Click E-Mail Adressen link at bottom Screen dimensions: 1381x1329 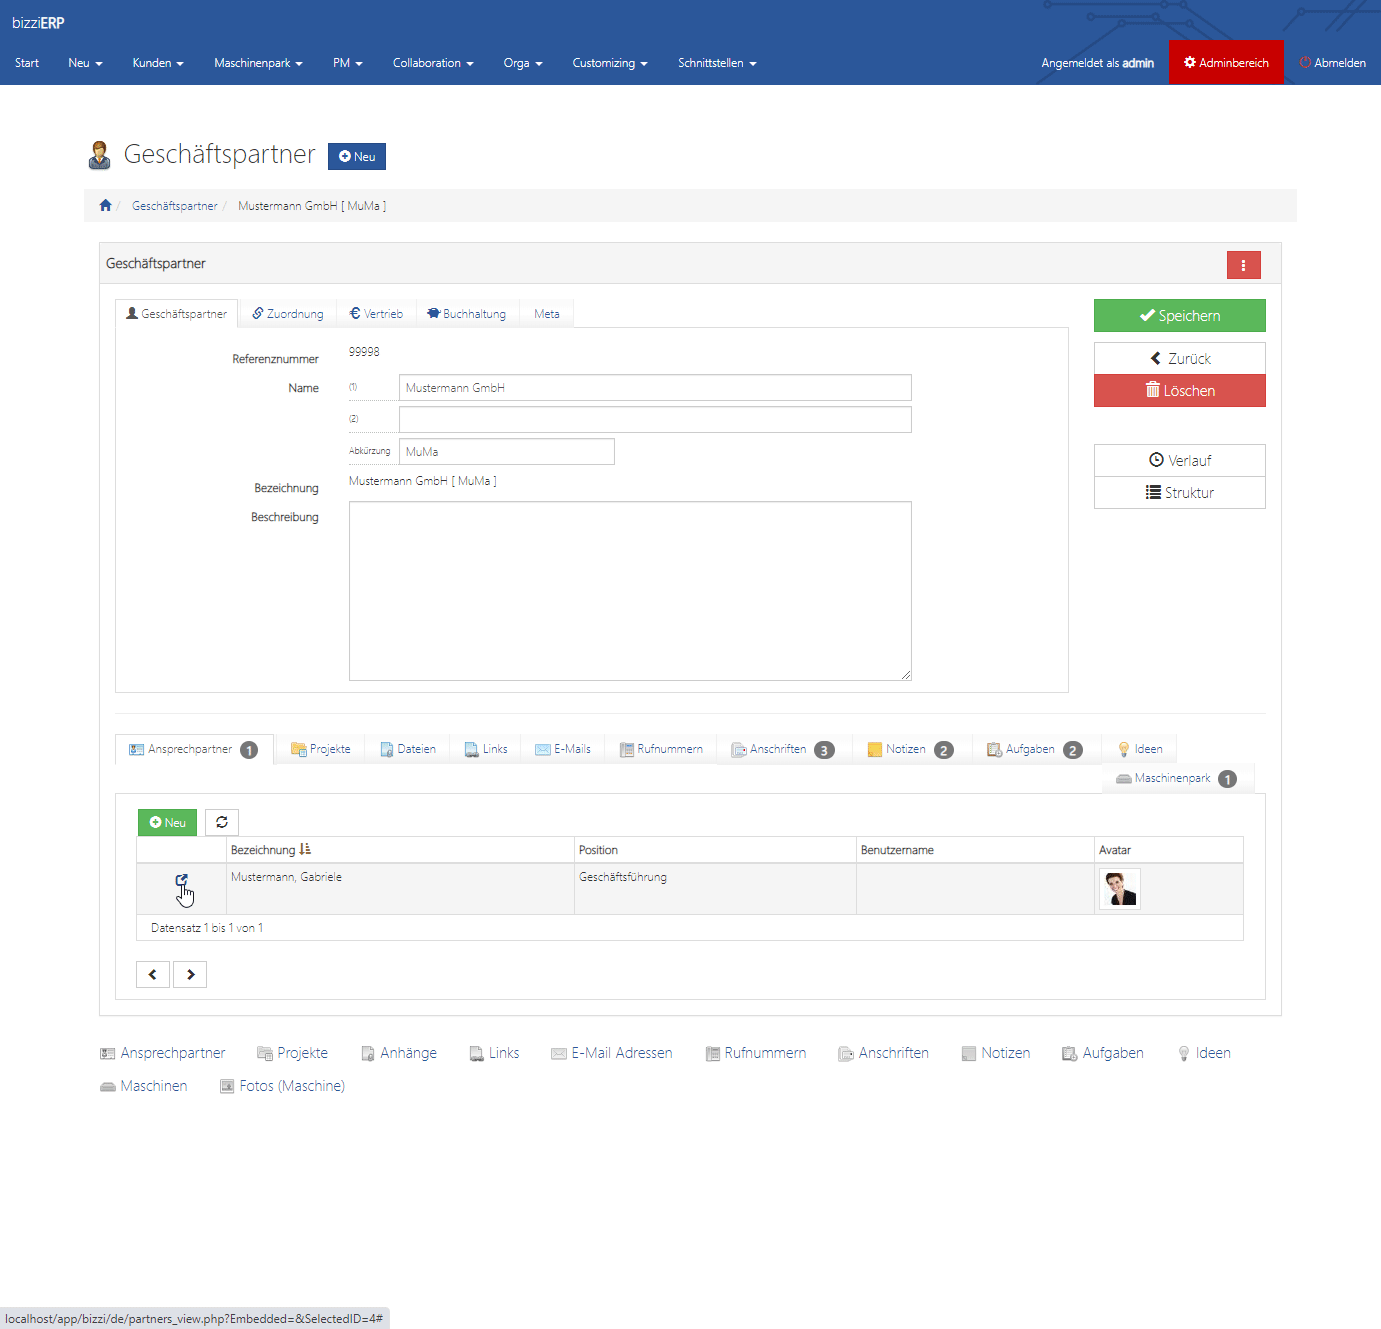[x=612, y=1053]
